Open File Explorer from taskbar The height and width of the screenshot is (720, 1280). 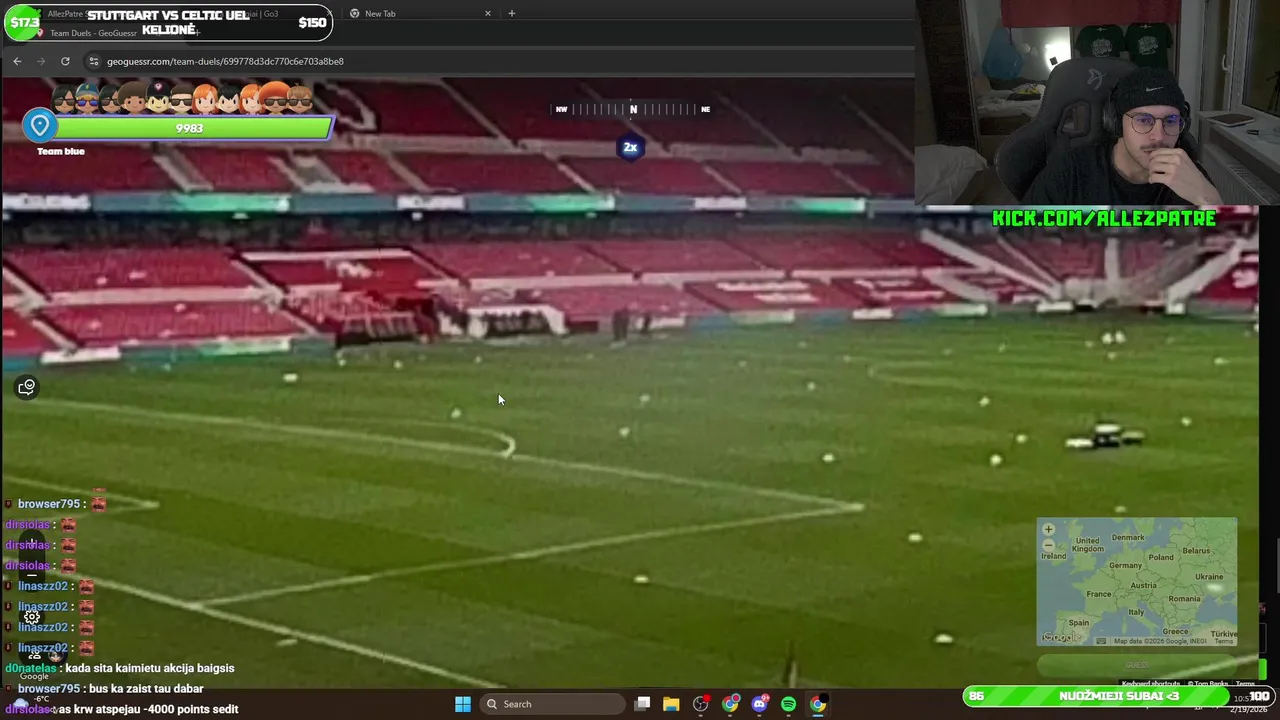pyautogui.click(x=671, y=704)
